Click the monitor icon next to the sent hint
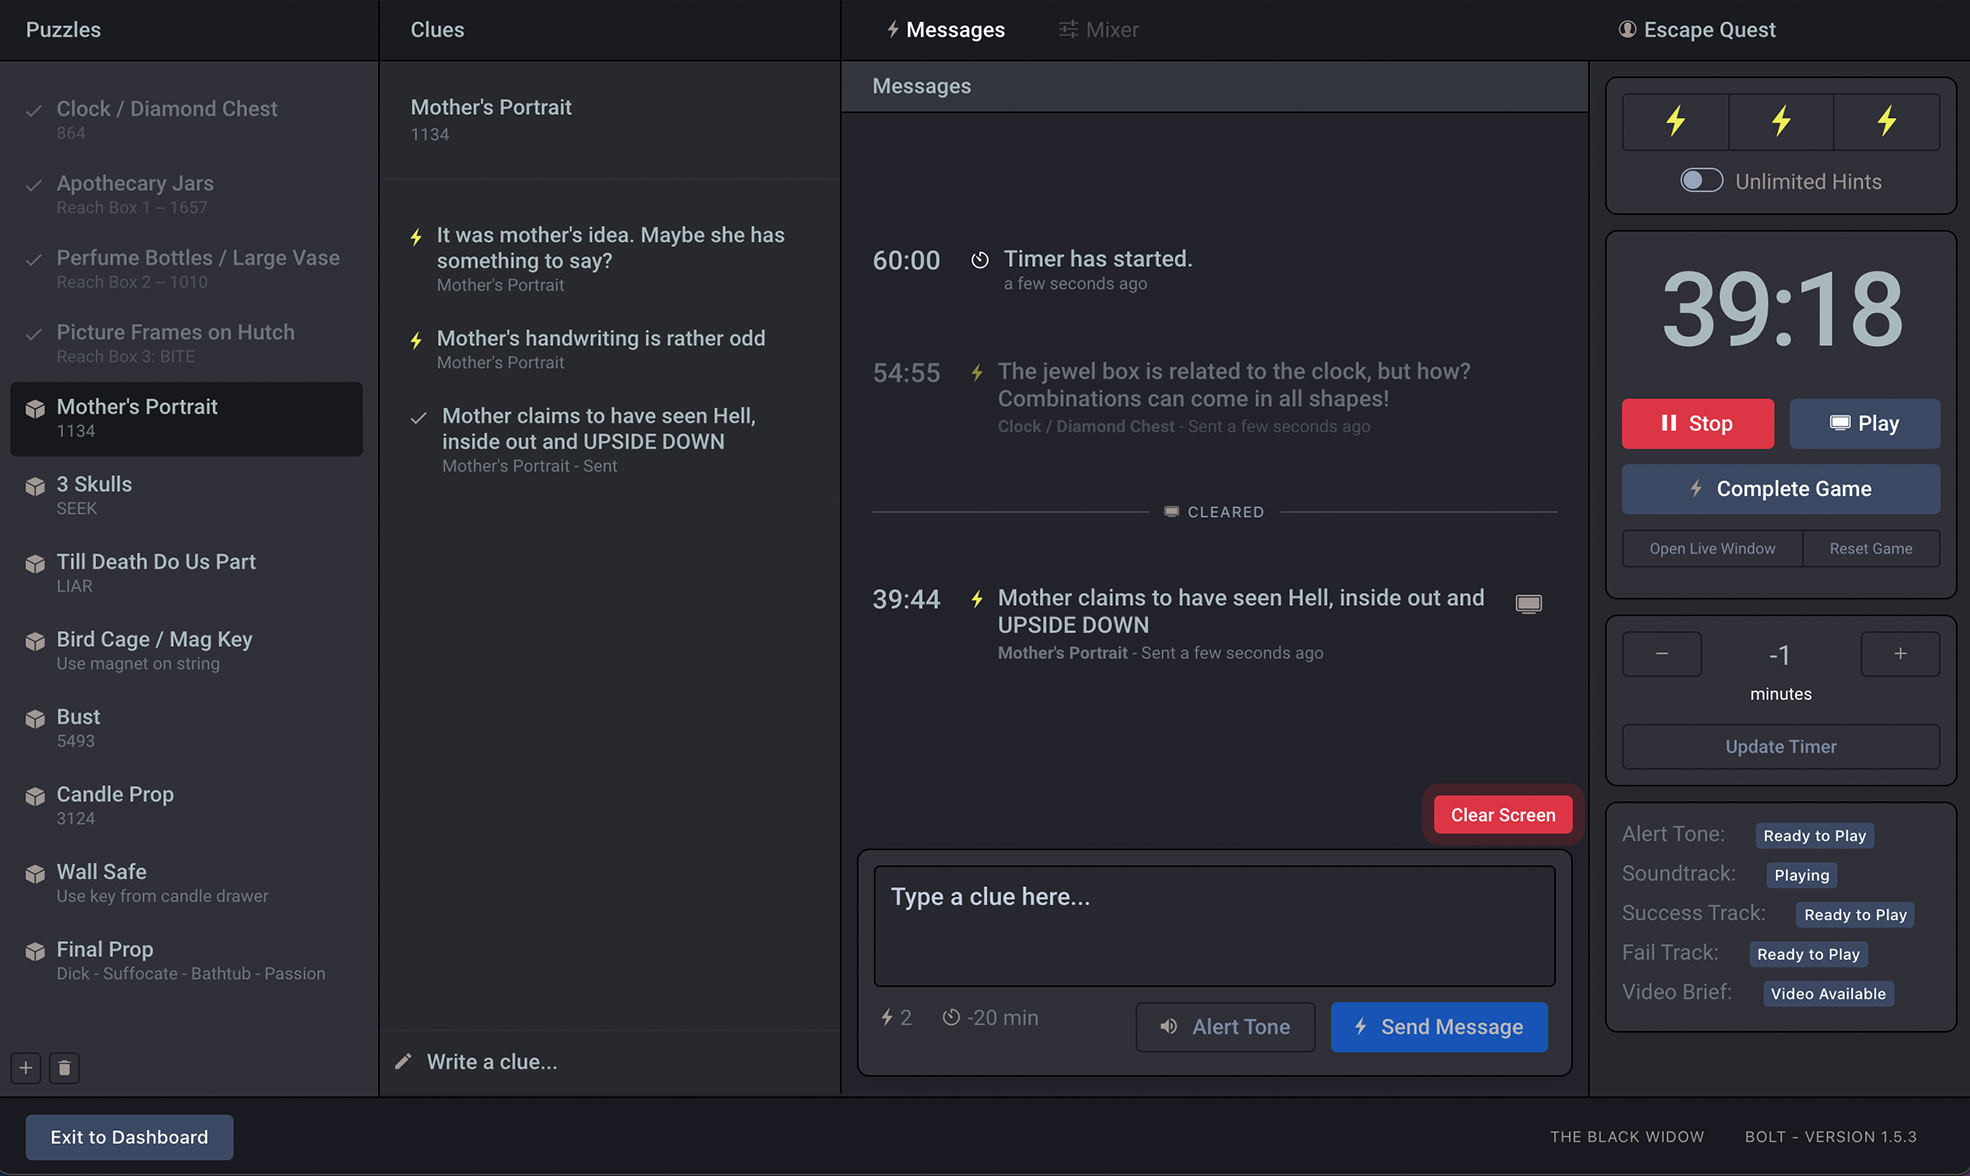The height and width of the screenshot is (1176, 1970). pyautogui.click(x=1528, y=603)
